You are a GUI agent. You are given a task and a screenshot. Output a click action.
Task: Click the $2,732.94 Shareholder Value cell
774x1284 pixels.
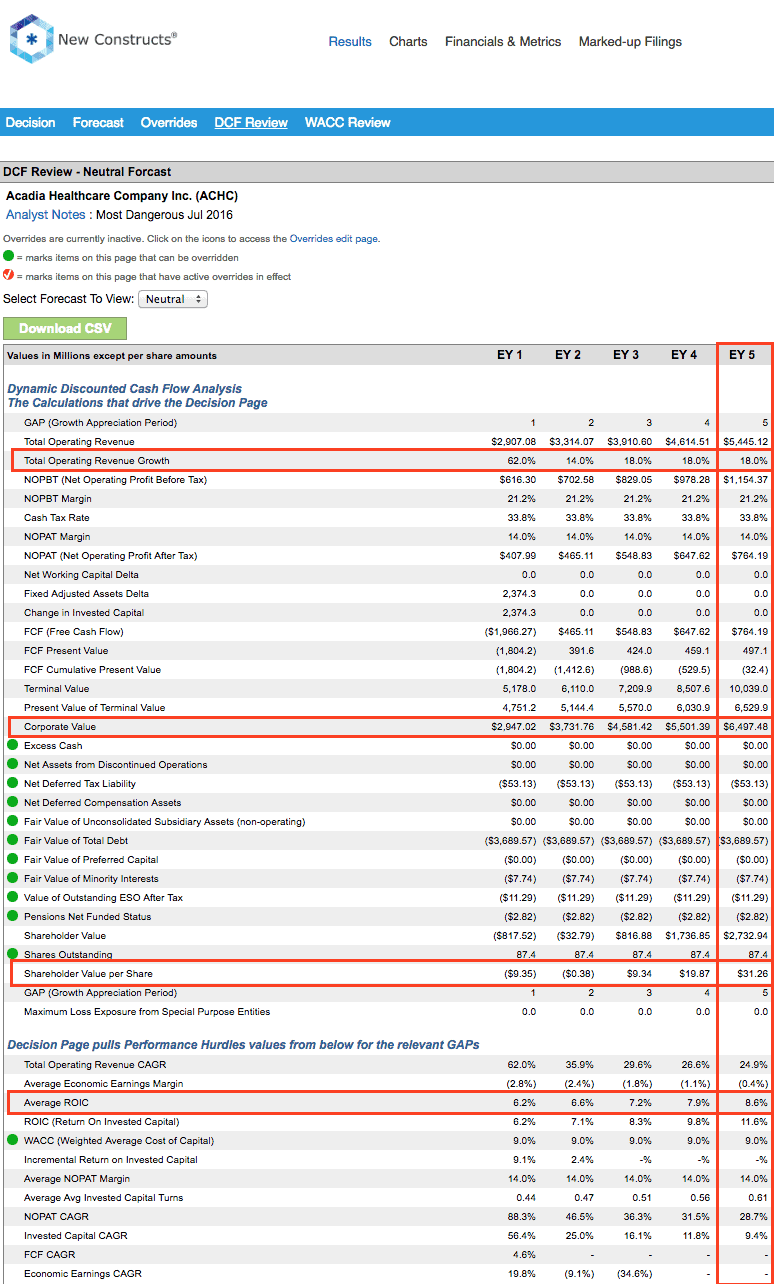(745, 936)
